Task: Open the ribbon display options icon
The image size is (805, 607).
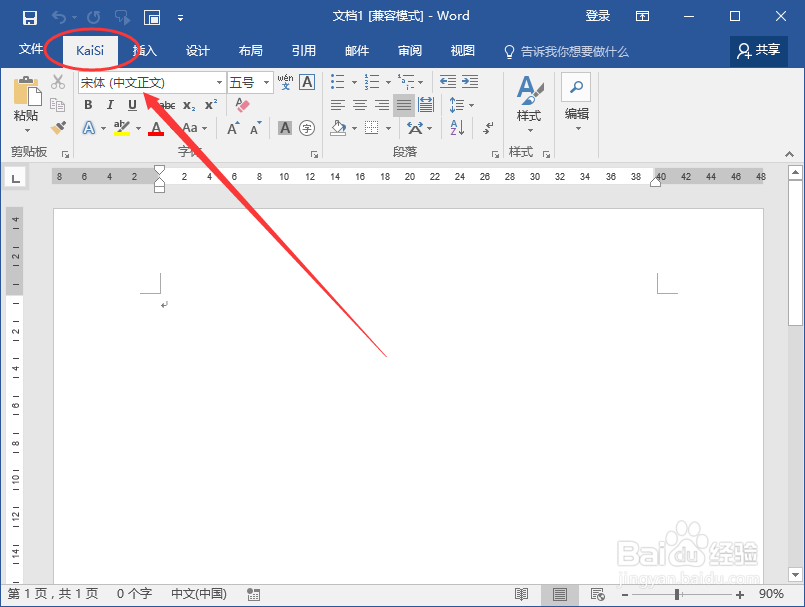Action: [642, 16]
